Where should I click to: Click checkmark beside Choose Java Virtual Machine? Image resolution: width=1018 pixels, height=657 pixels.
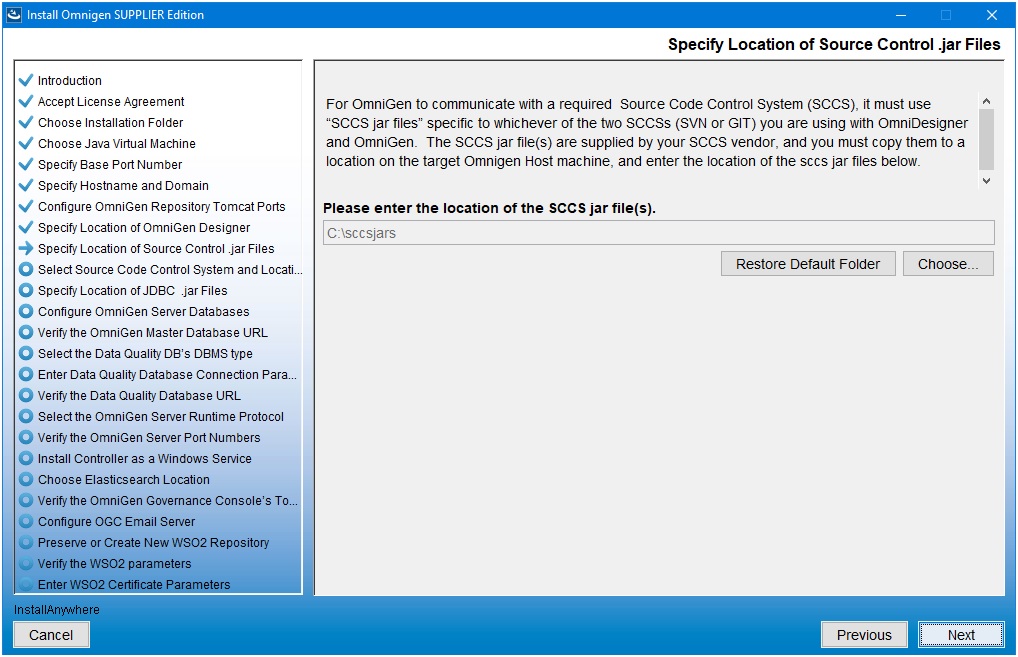point(26,143)
